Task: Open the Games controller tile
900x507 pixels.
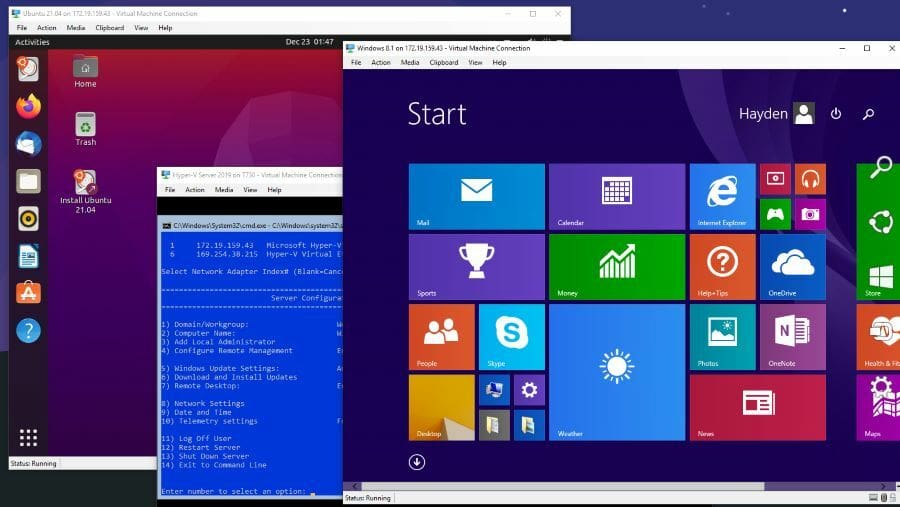Action: (775, 214)
